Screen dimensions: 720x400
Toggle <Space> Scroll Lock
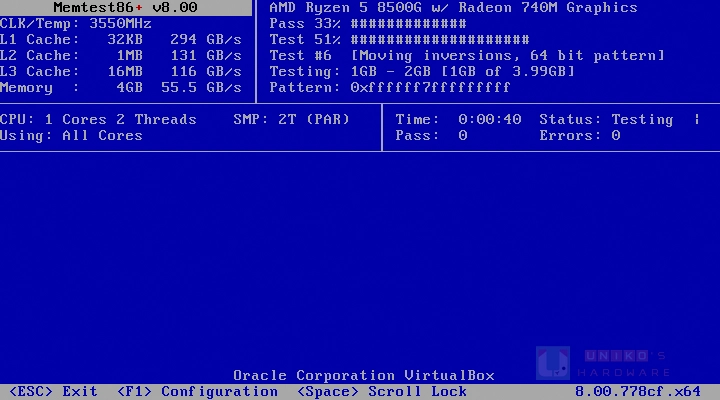tap(382, 392)
